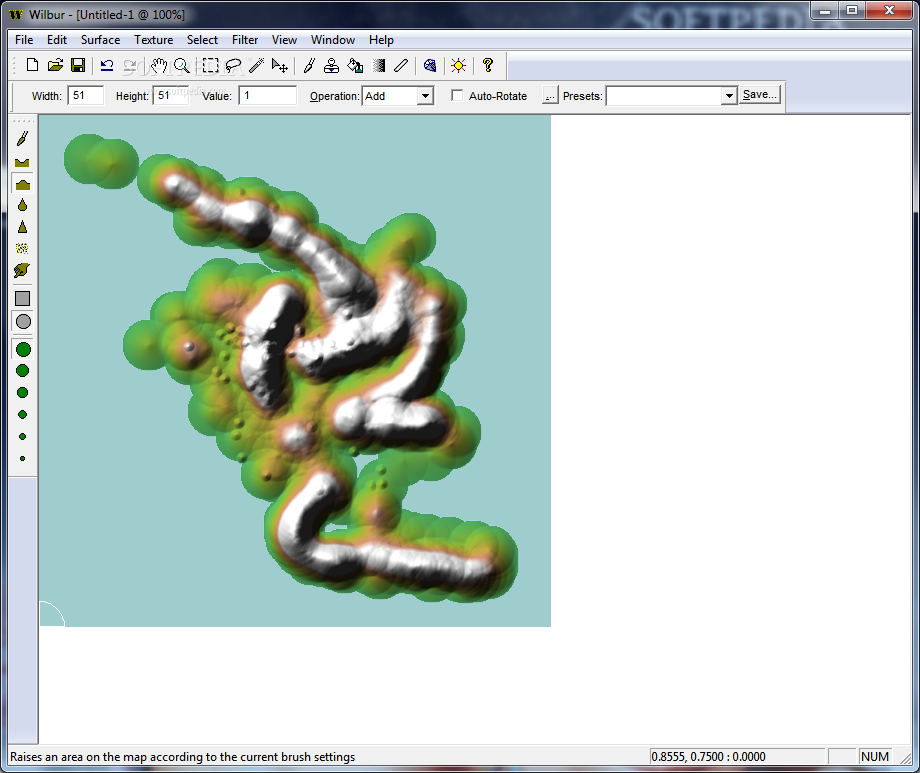The height and width of the screenshot is (773, 920).
Task: Choose the noise speckle tool in toolbox
Action: coord(22,248)
